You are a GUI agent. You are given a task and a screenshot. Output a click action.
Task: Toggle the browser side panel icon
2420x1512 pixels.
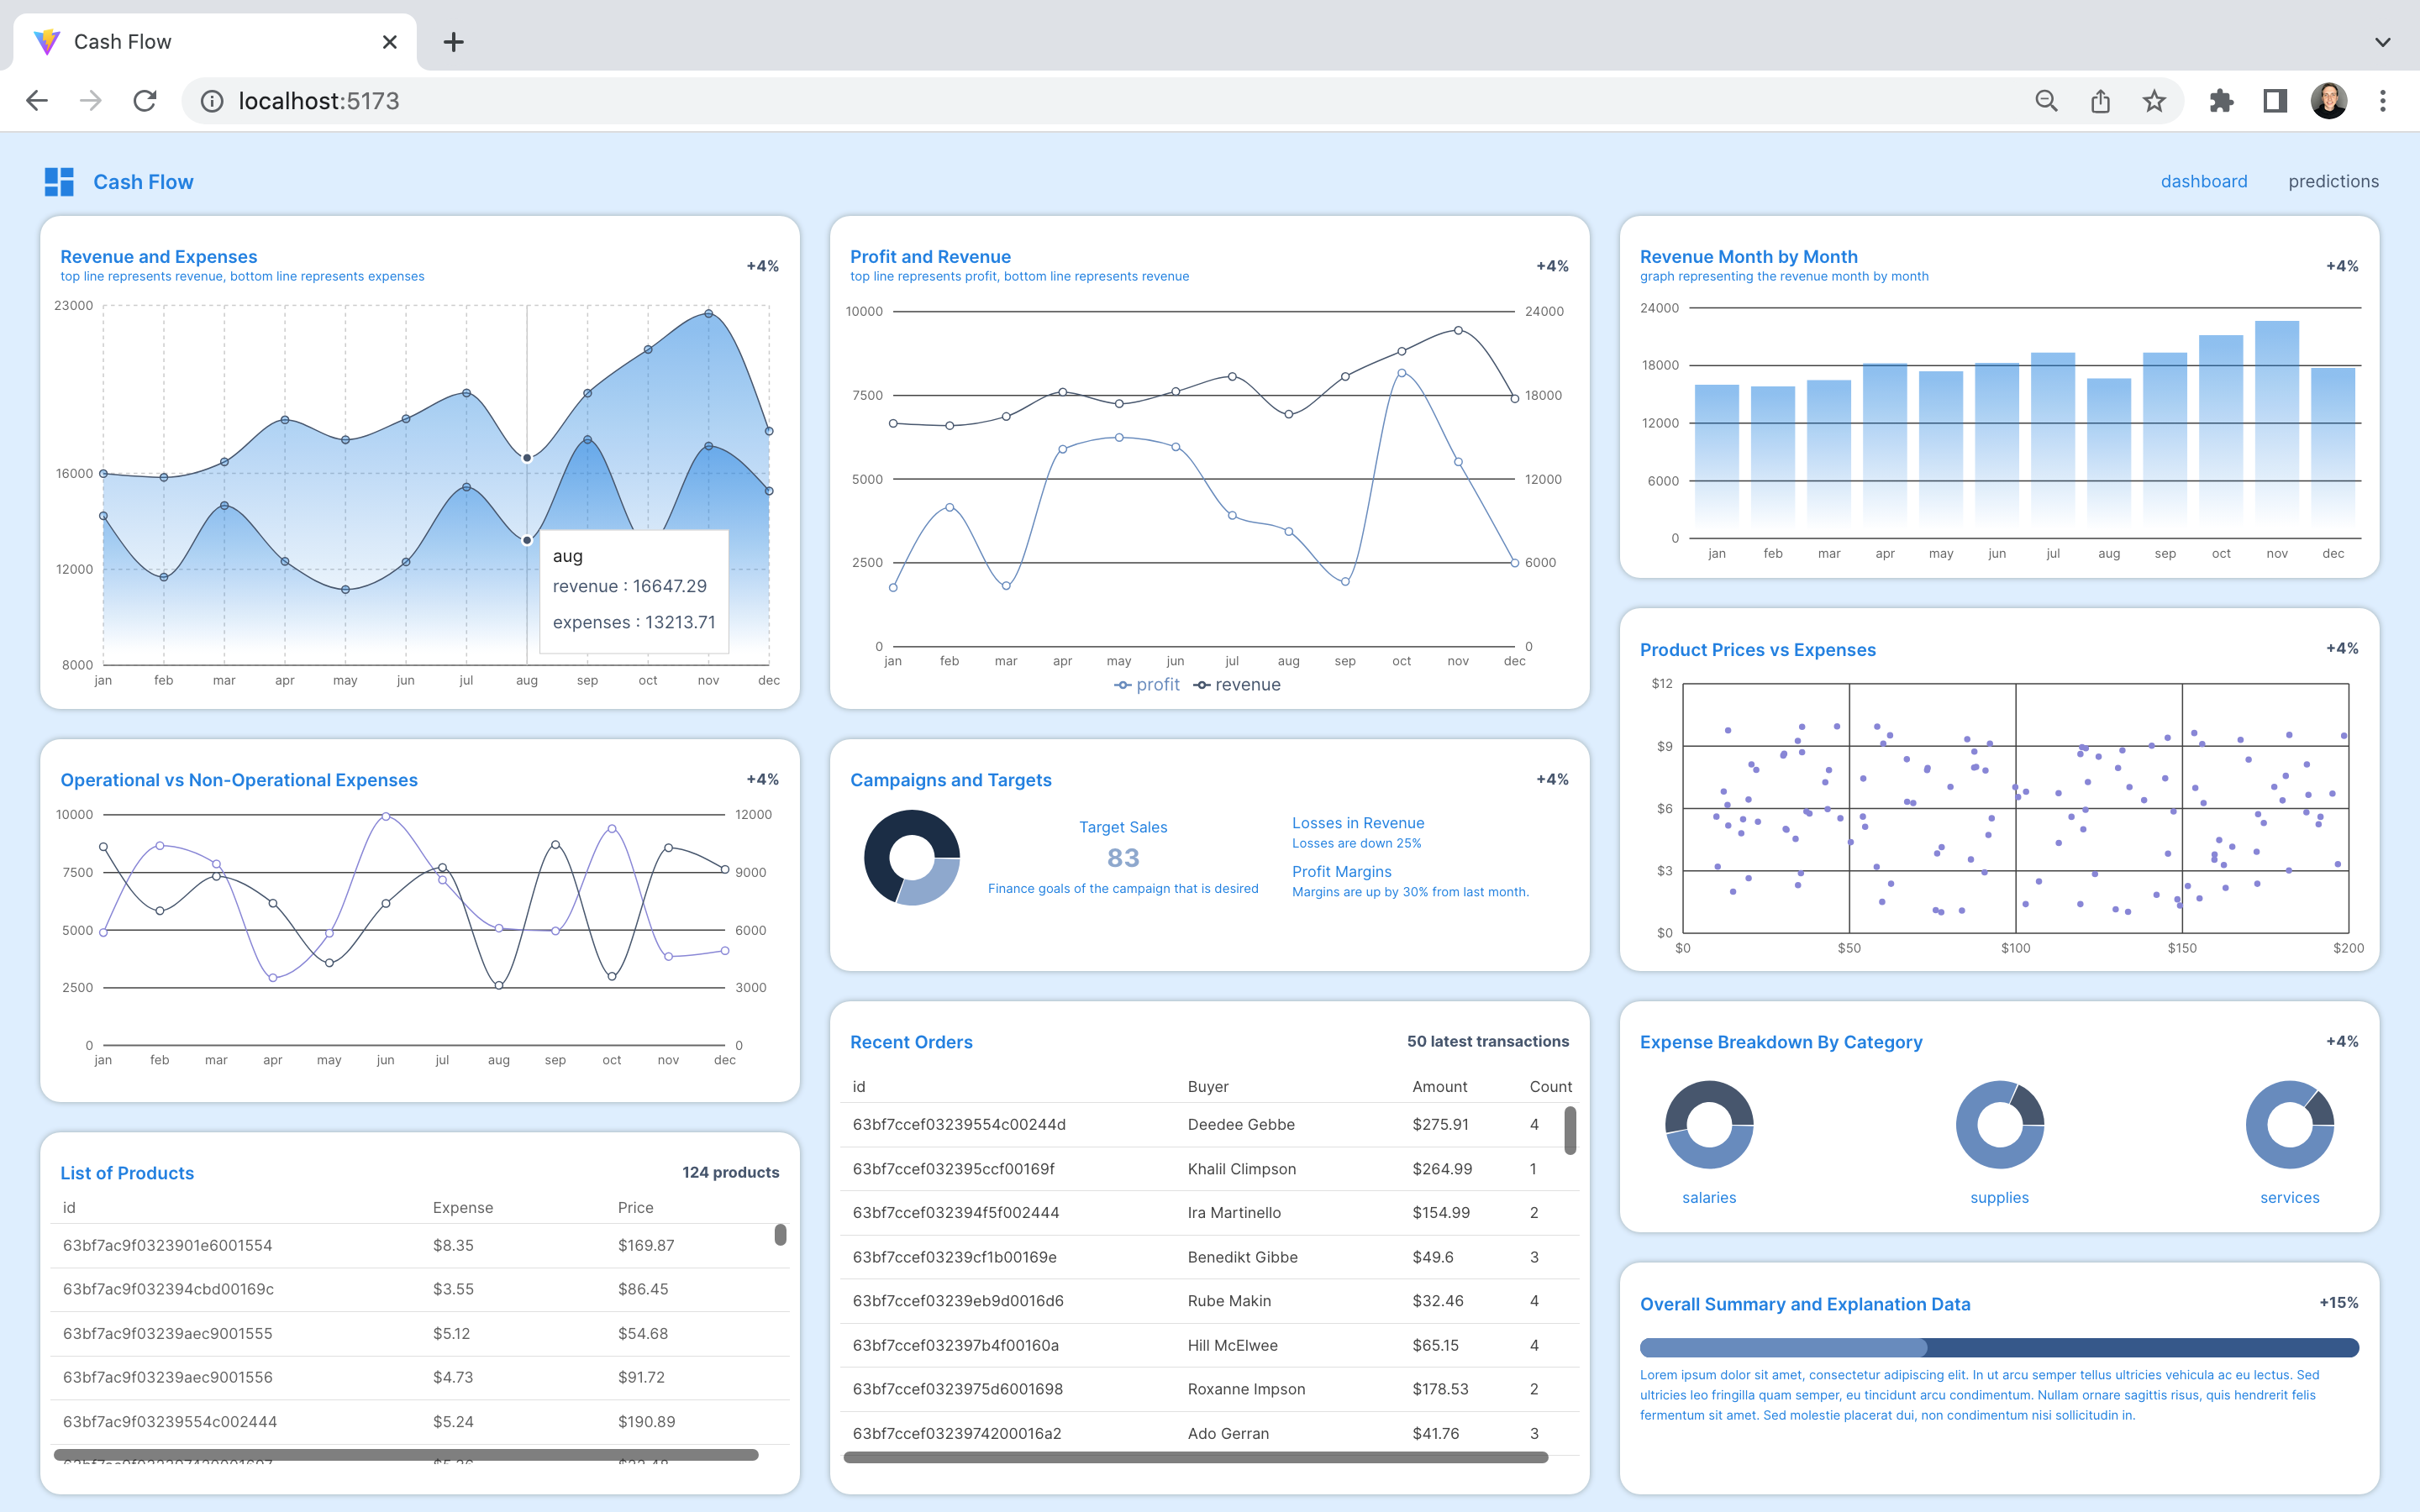2275,101
